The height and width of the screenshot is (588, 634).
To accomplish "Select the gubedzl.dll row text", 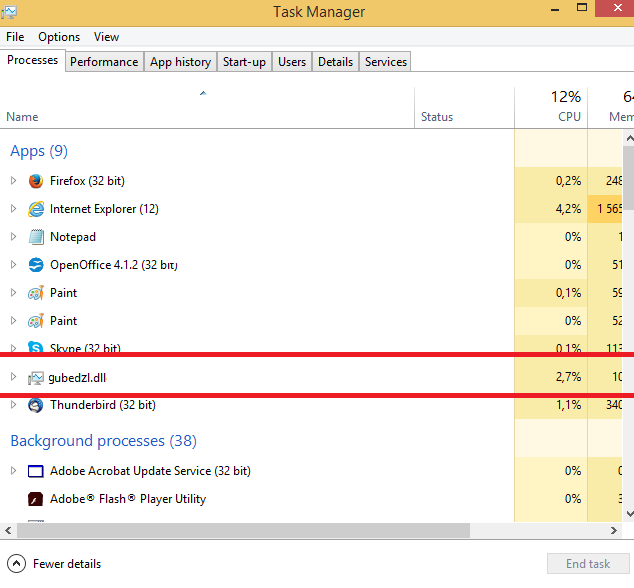I will click(77, 378).
